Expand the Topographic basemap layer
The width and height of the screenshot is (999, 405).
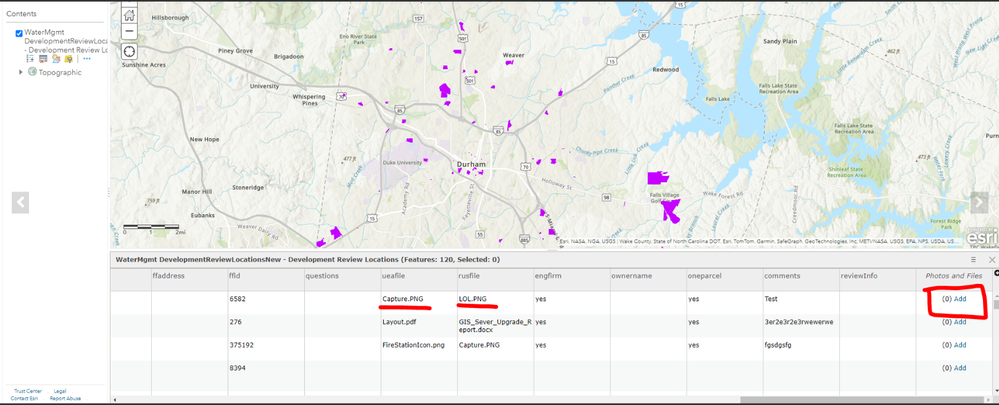tap(21, 73)
